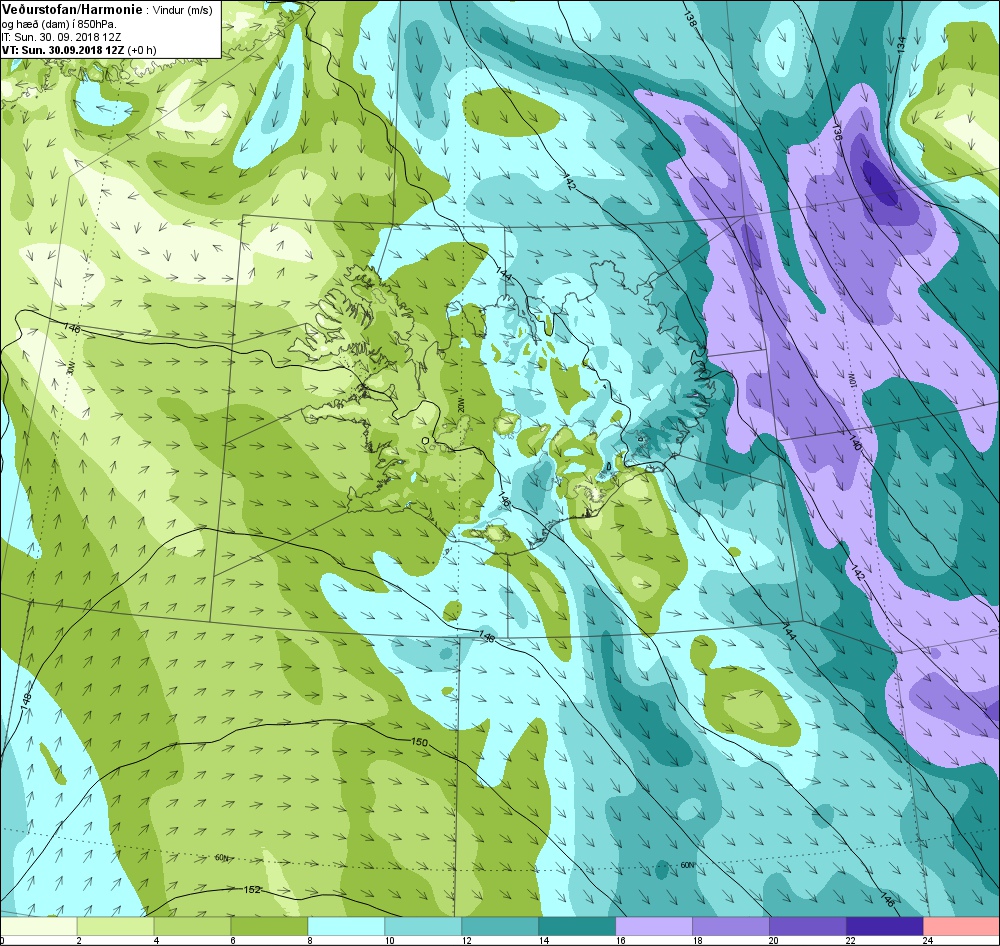Viewport: 1000px width, 946px height.
Task: Select the light green 2–4 m/s legend swatch
Action: [x=115, y=926]
